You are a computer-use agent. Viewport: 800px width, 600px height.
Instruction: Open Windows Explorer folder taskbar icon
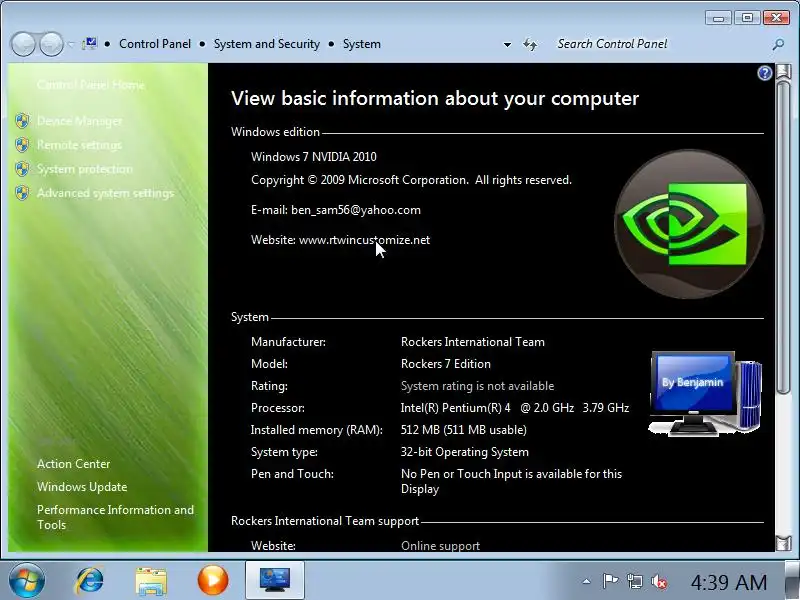pyautogui.click(x=151, y=581)
